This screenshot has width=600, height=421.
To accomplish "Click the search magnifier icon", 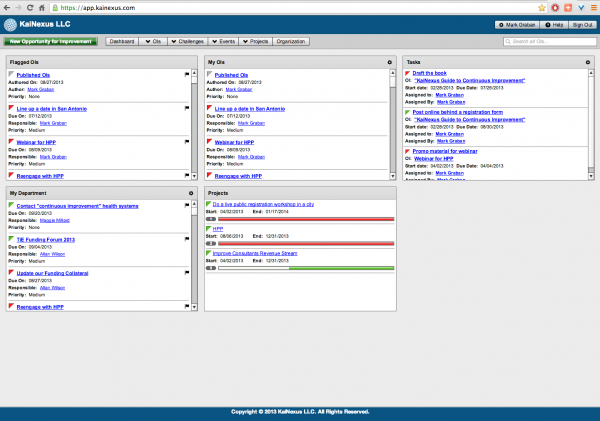I will (x=508, y=41).
